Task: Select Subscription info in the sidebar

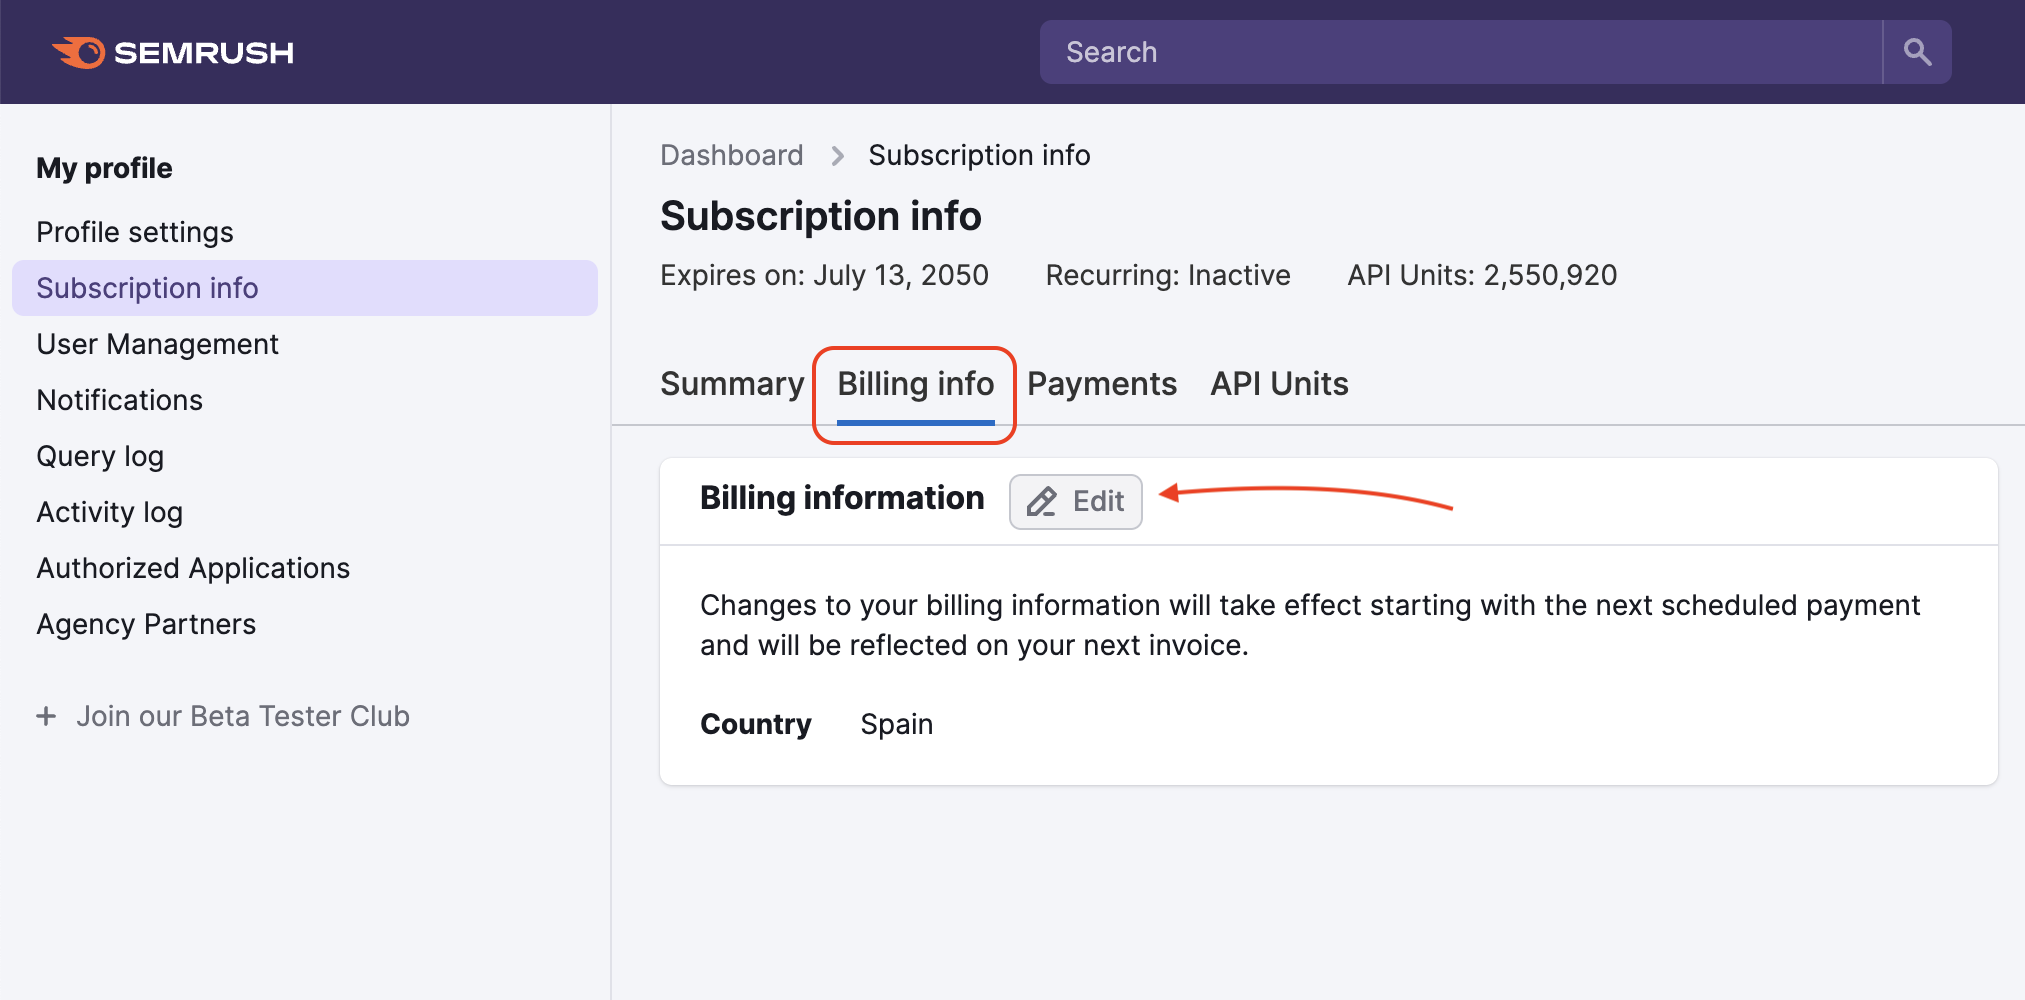Action: [146, 288]
